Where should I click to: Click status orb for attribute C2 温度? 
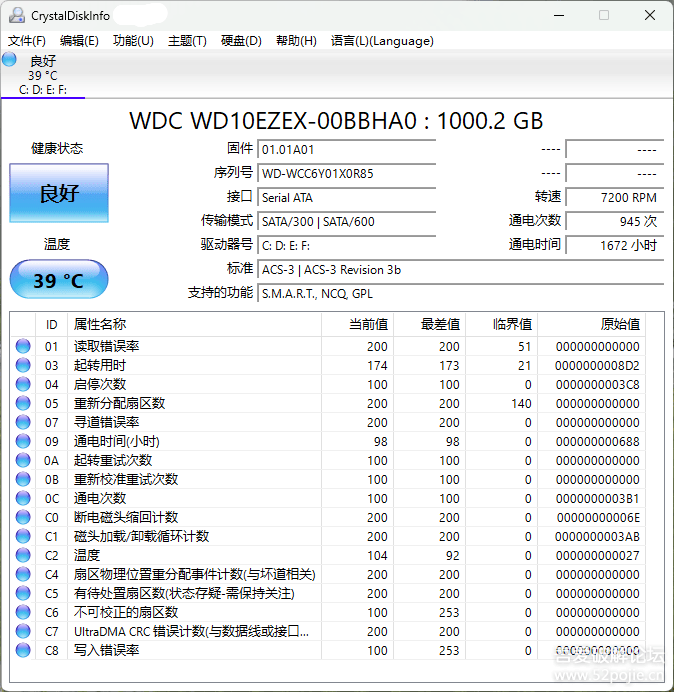tap(23, 555)
